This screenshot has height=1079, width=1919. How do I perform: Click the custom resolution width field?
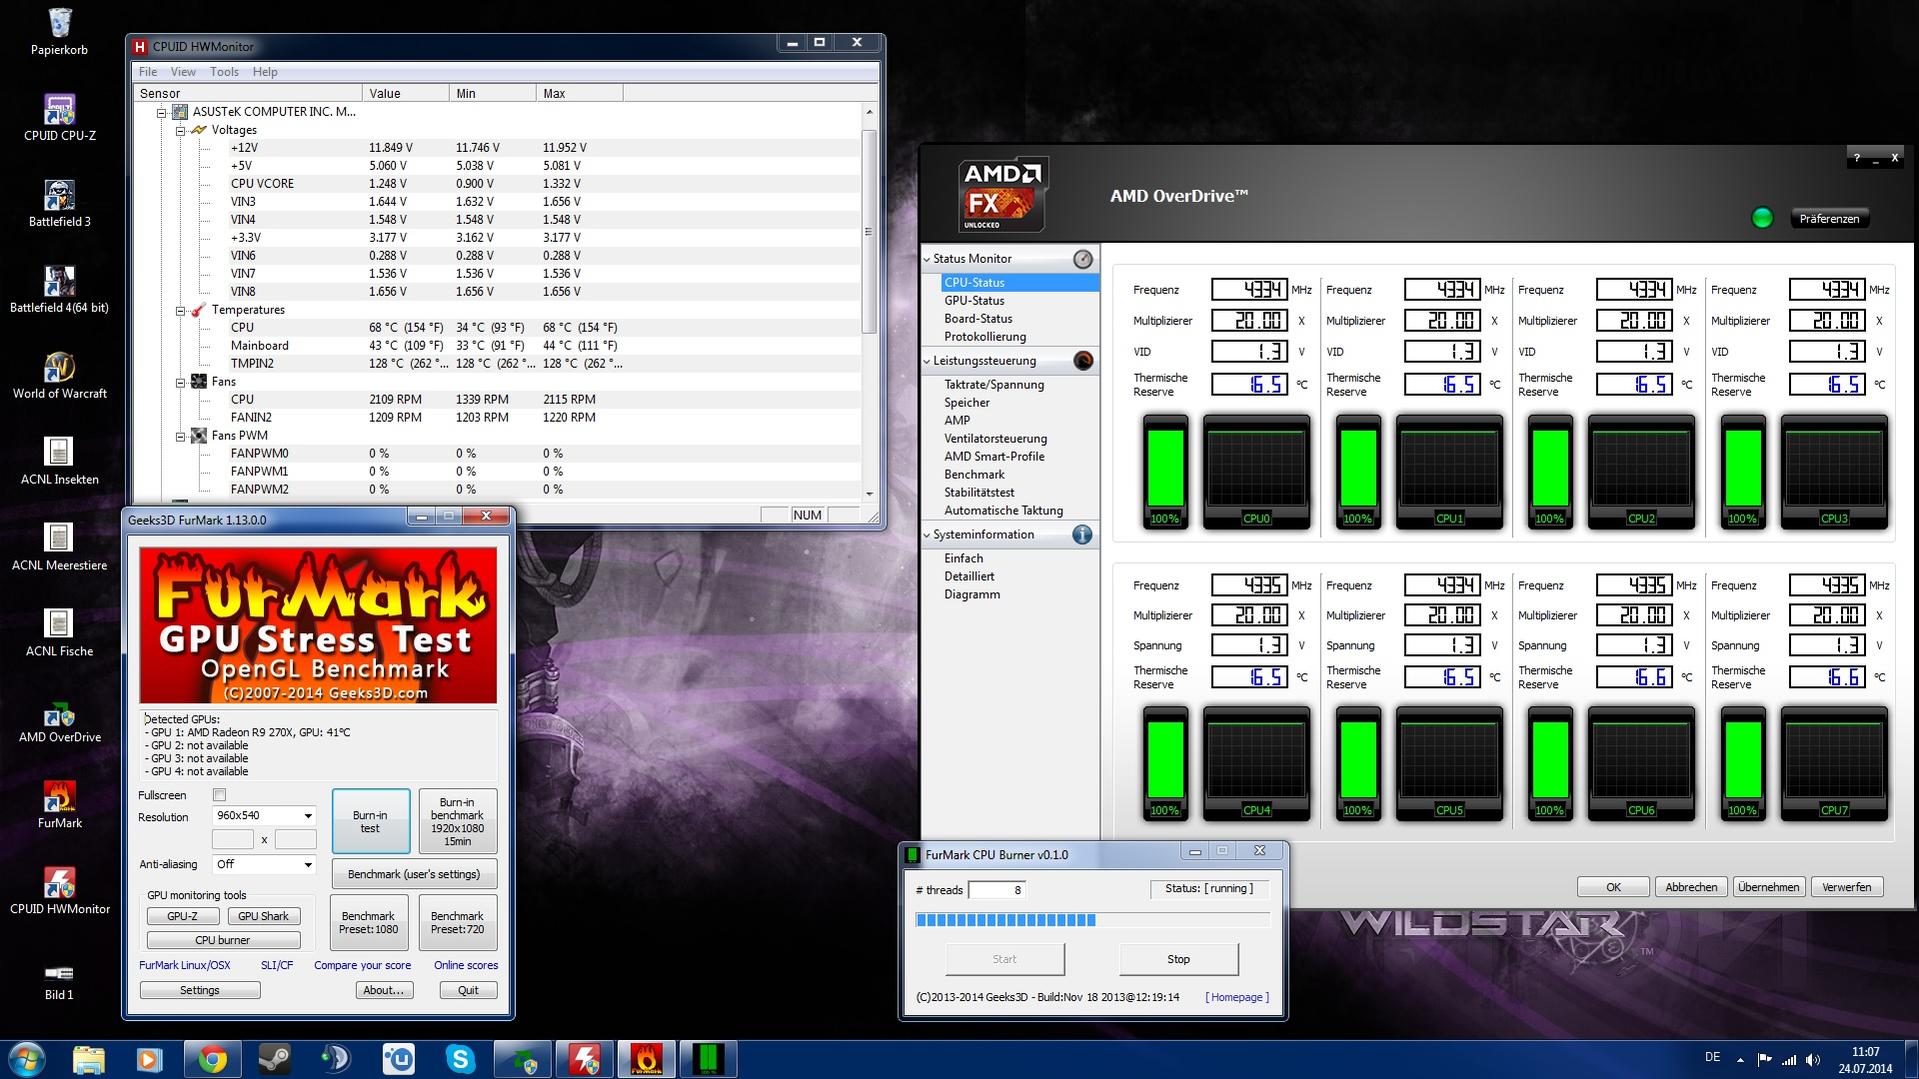coord(232,840)
